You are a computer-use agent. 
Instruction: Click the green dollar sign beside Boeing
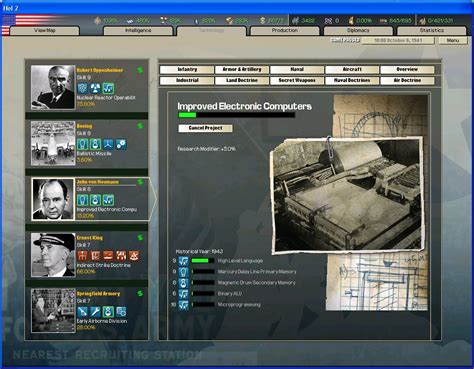coord(140,126)
